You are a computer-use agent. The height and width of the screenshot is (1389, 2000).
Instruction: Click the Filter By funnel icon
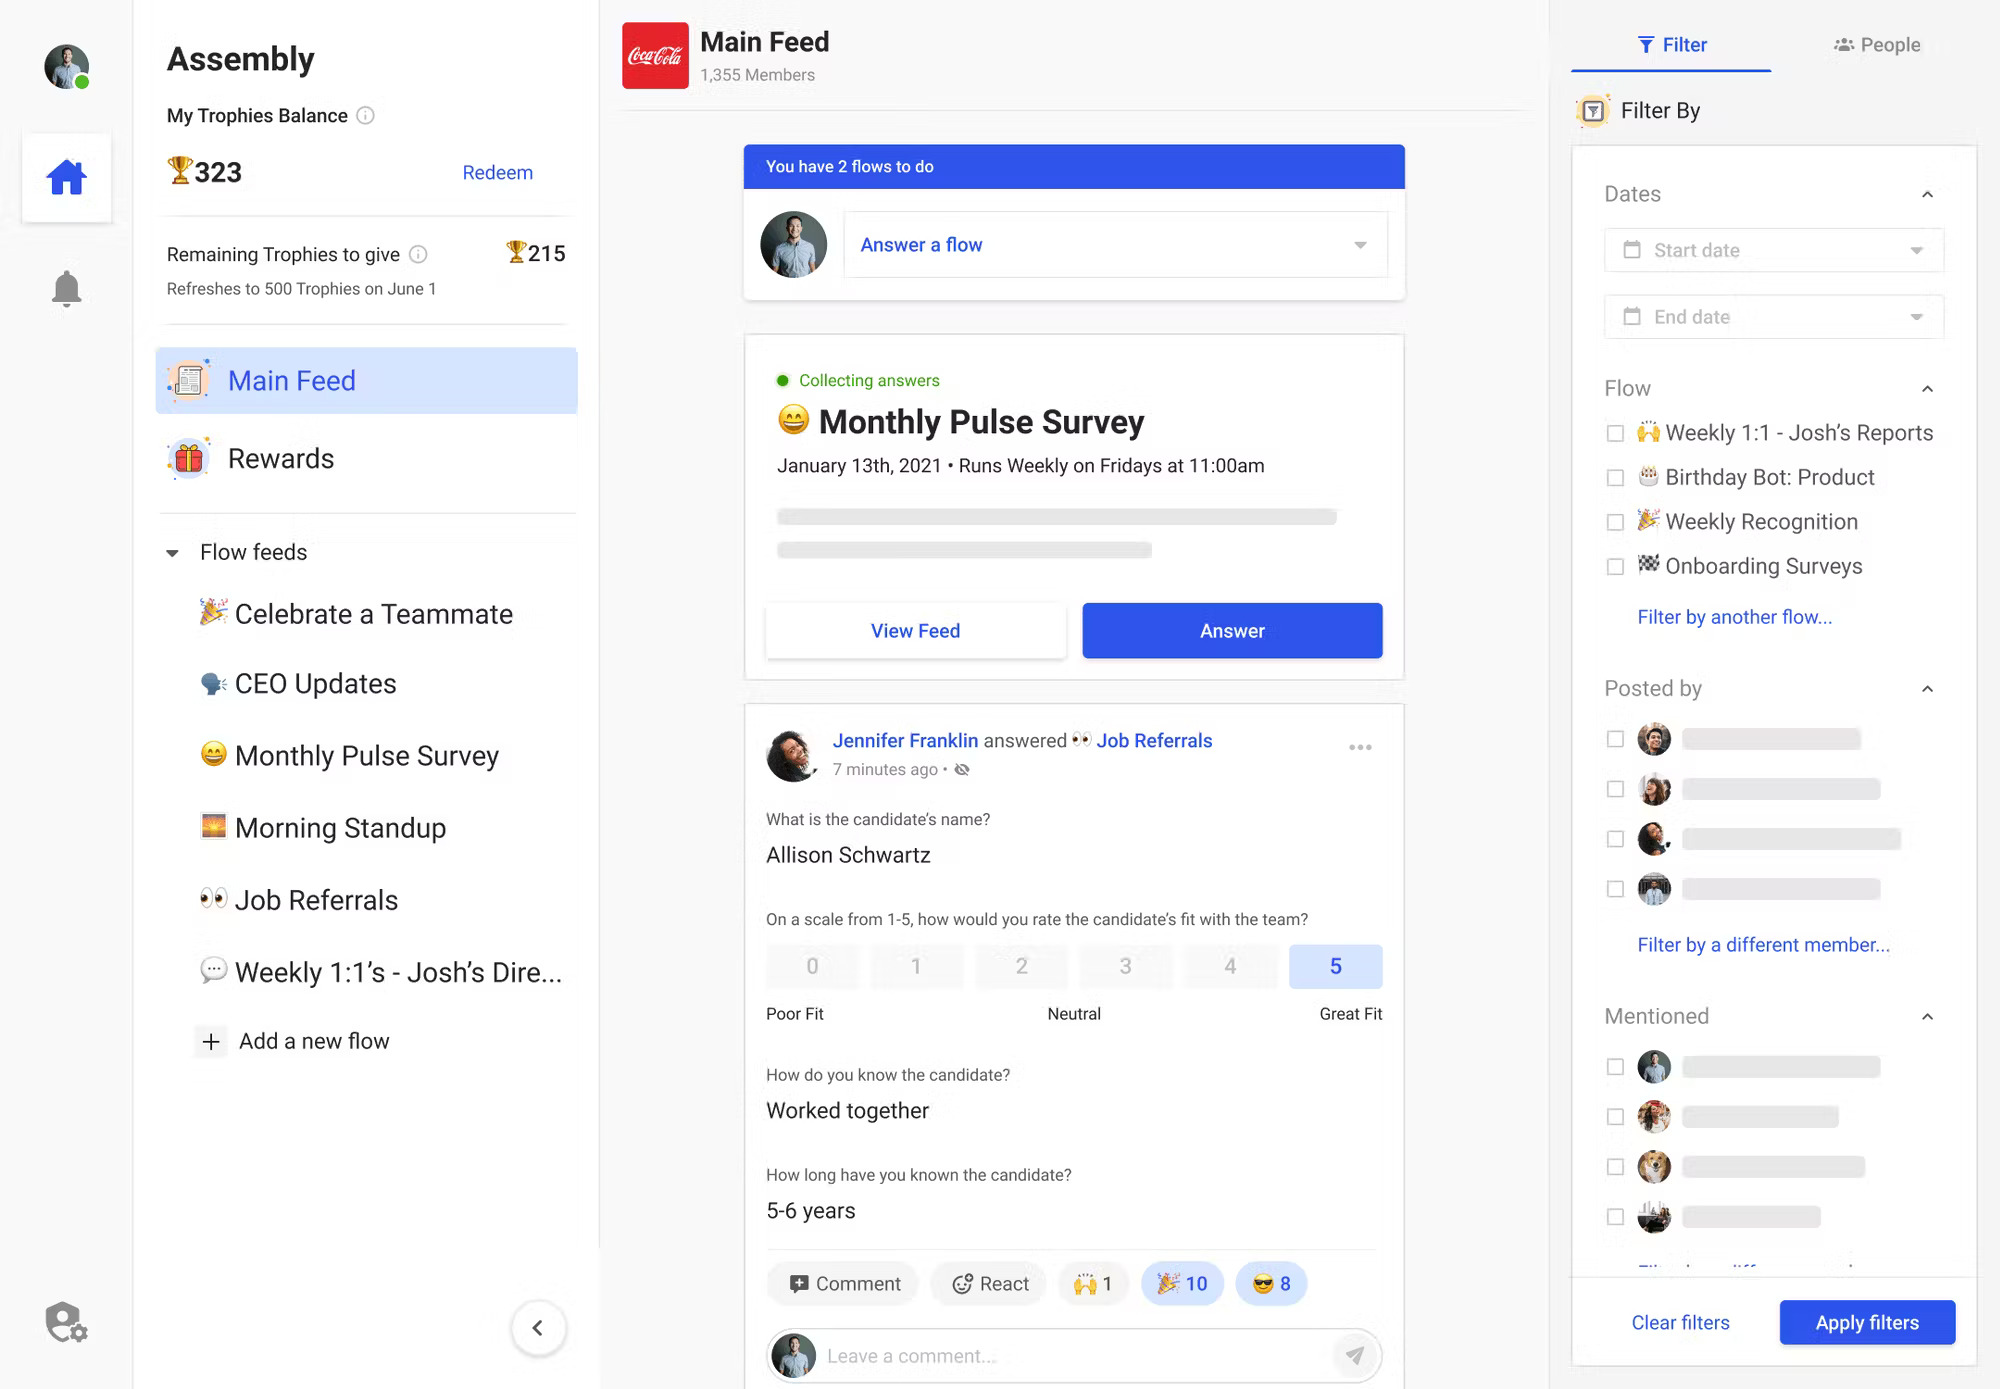(x=1592, y=111)
